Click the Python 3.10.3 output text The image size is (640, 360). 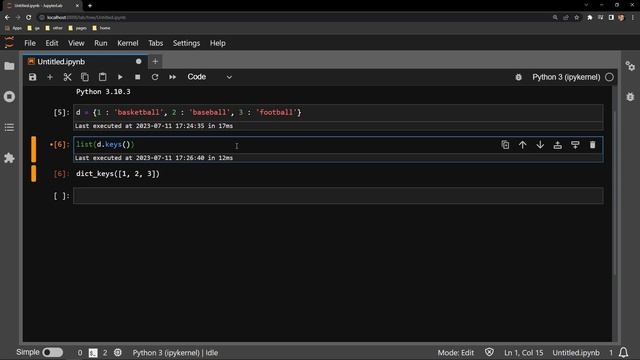(103, 92)
